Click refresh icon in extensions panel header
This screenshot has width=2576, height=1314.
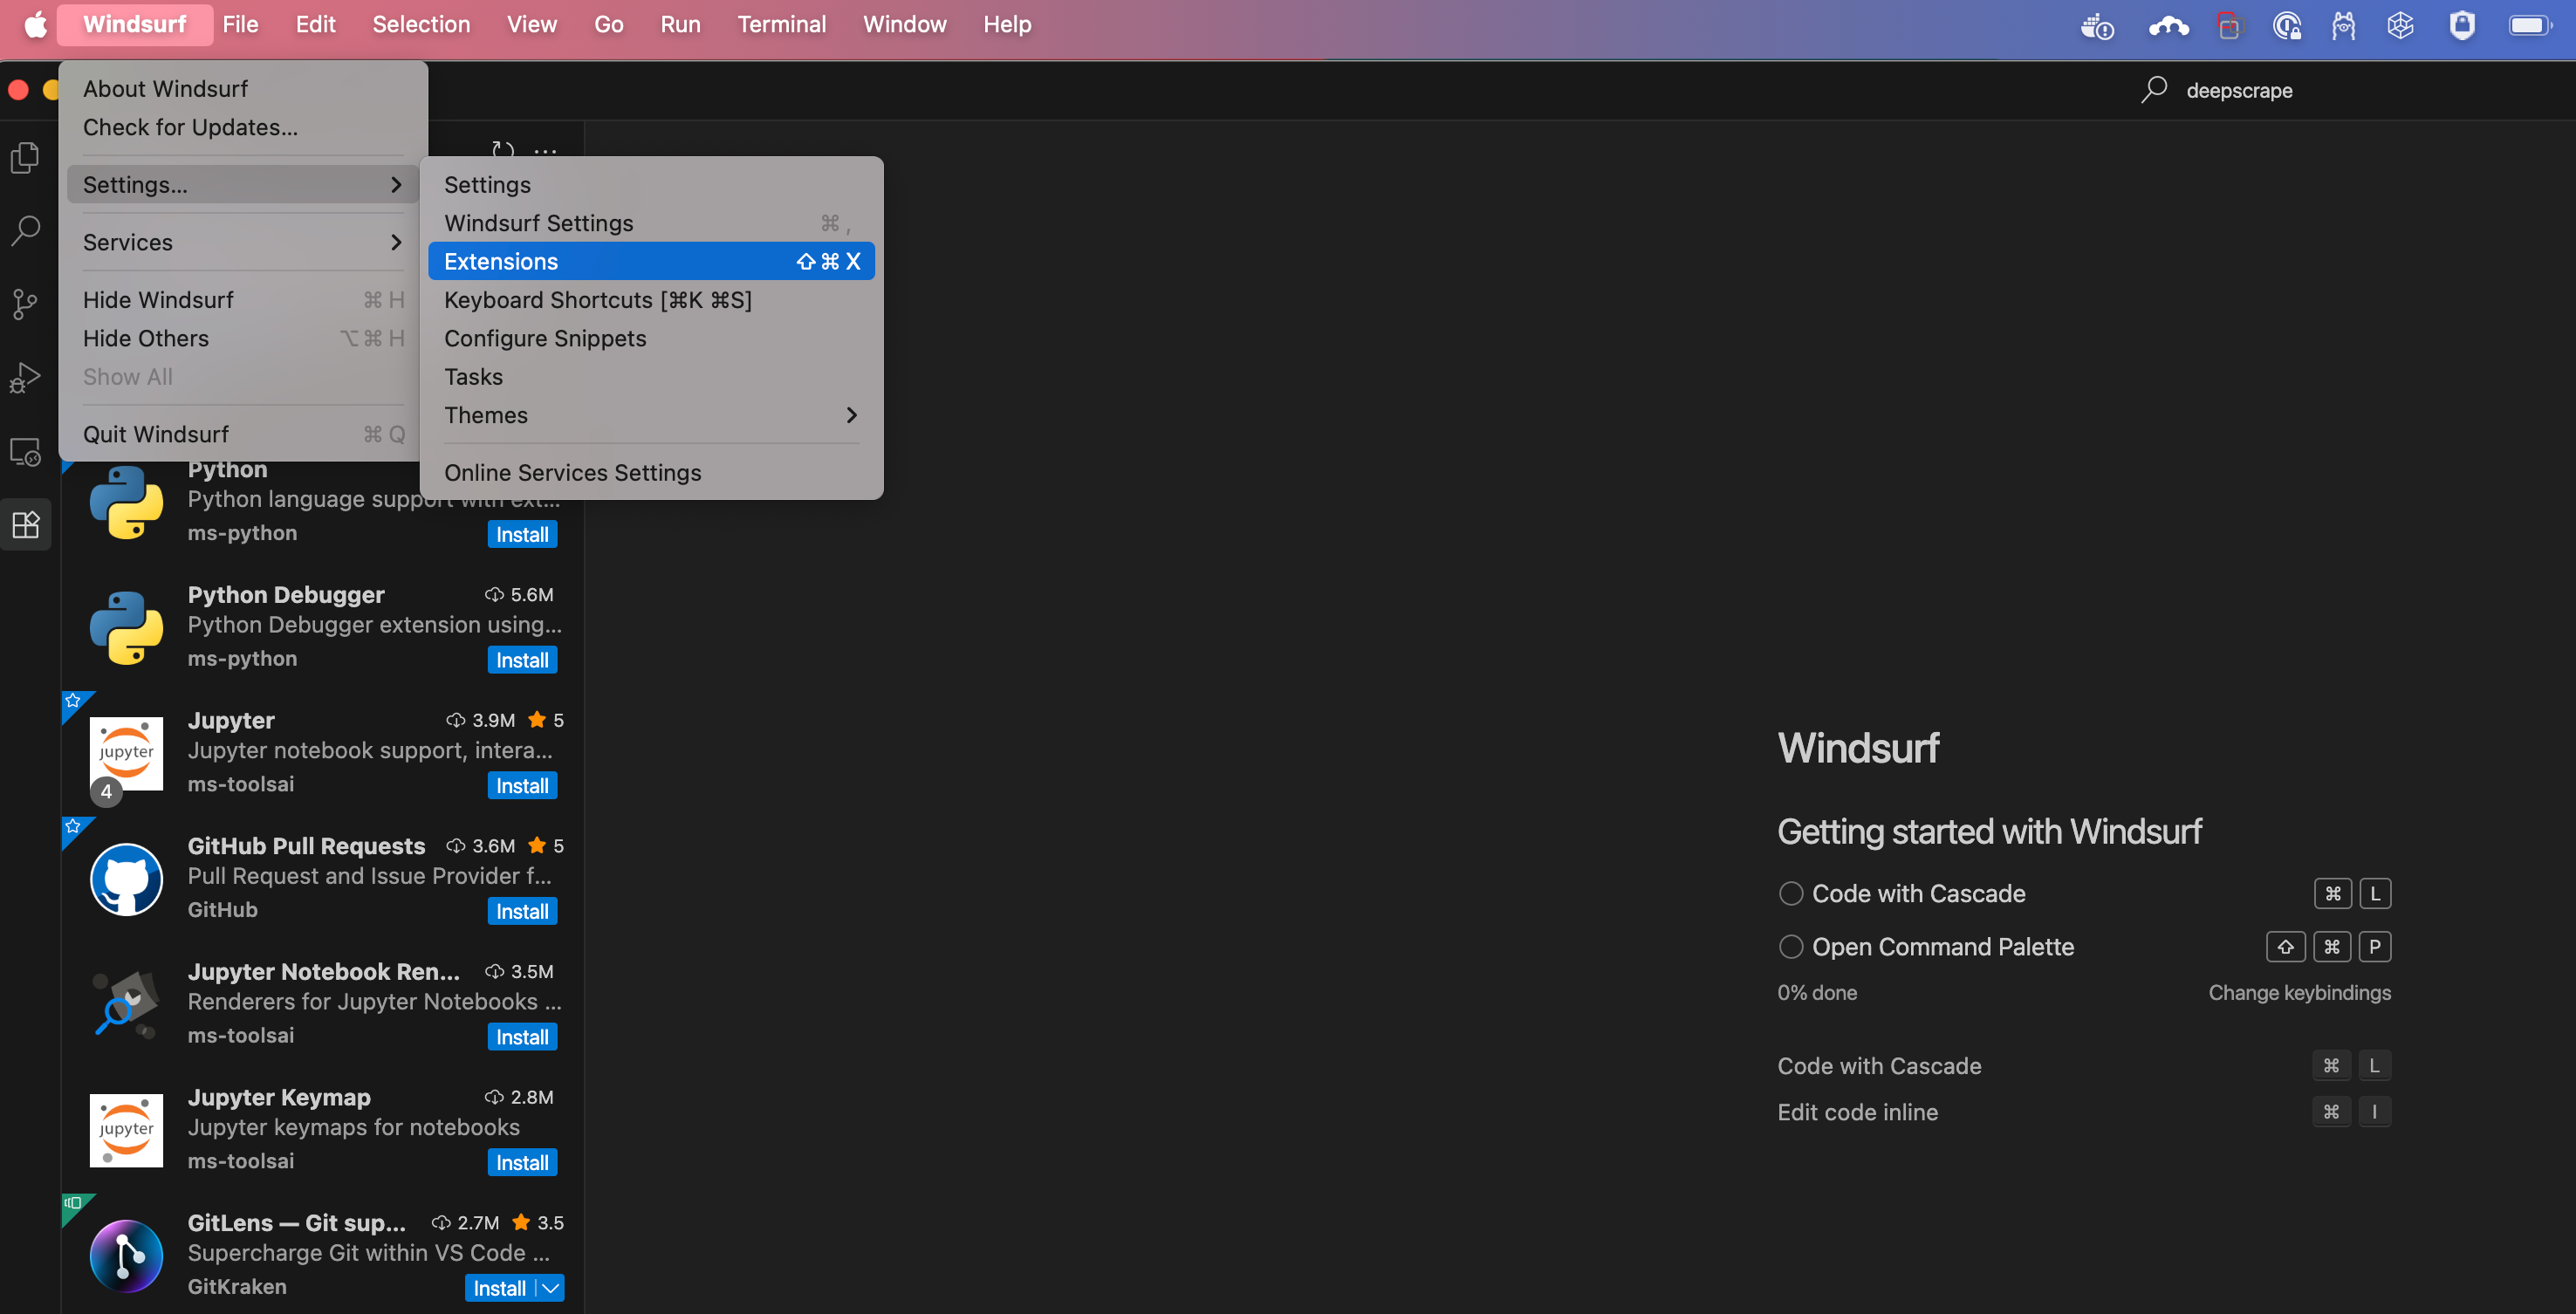point(503,149)
